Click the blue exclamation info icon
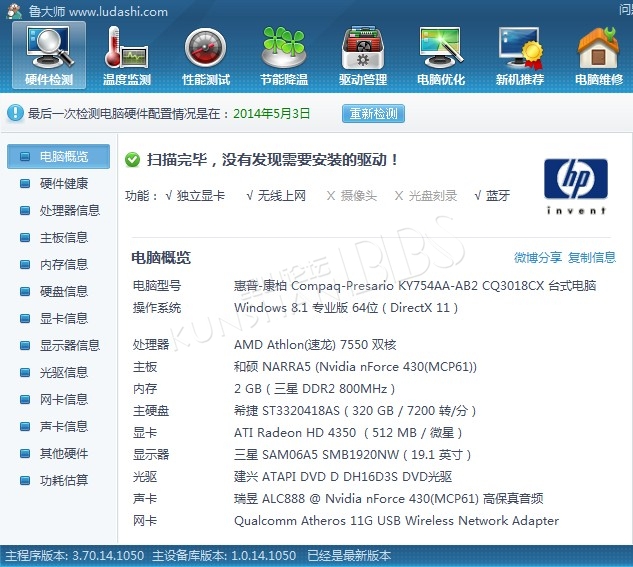The image size is (633, 567). pyautogui.click(x=15, y=113)
